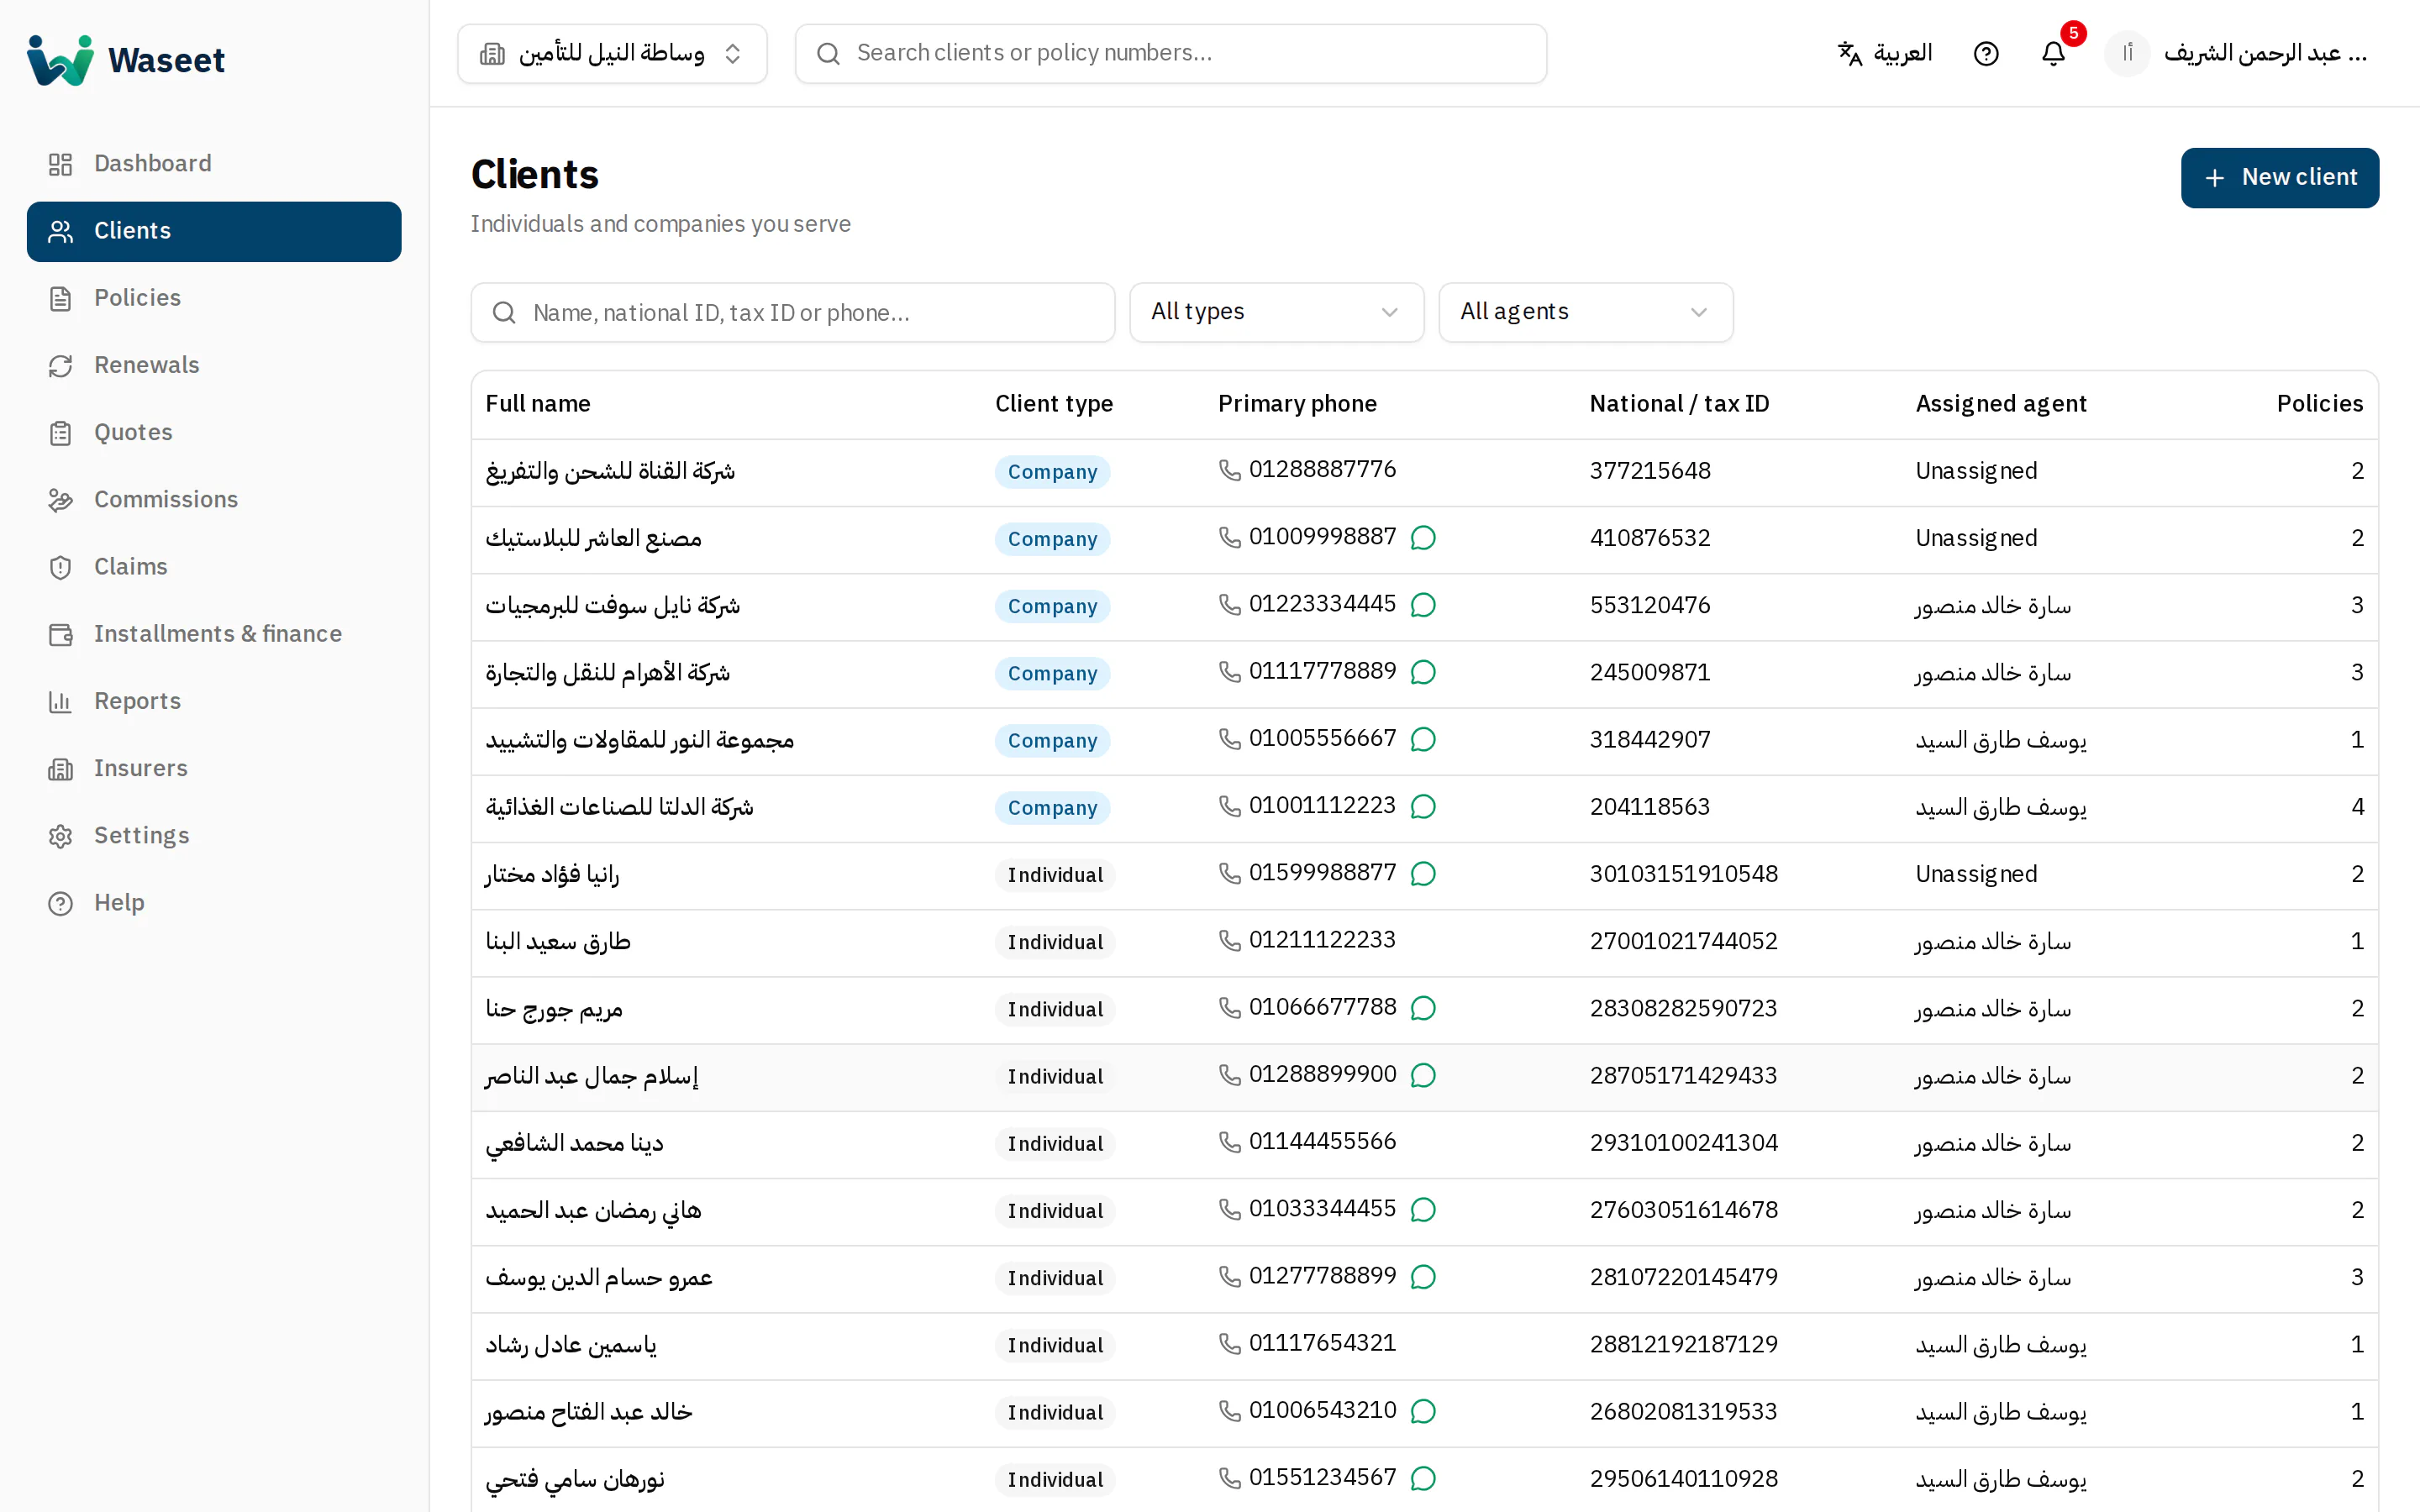Open user avatar for عبد الرحمن الشريف
The image size is (2420, 1512).
(x=2127, y=53)
